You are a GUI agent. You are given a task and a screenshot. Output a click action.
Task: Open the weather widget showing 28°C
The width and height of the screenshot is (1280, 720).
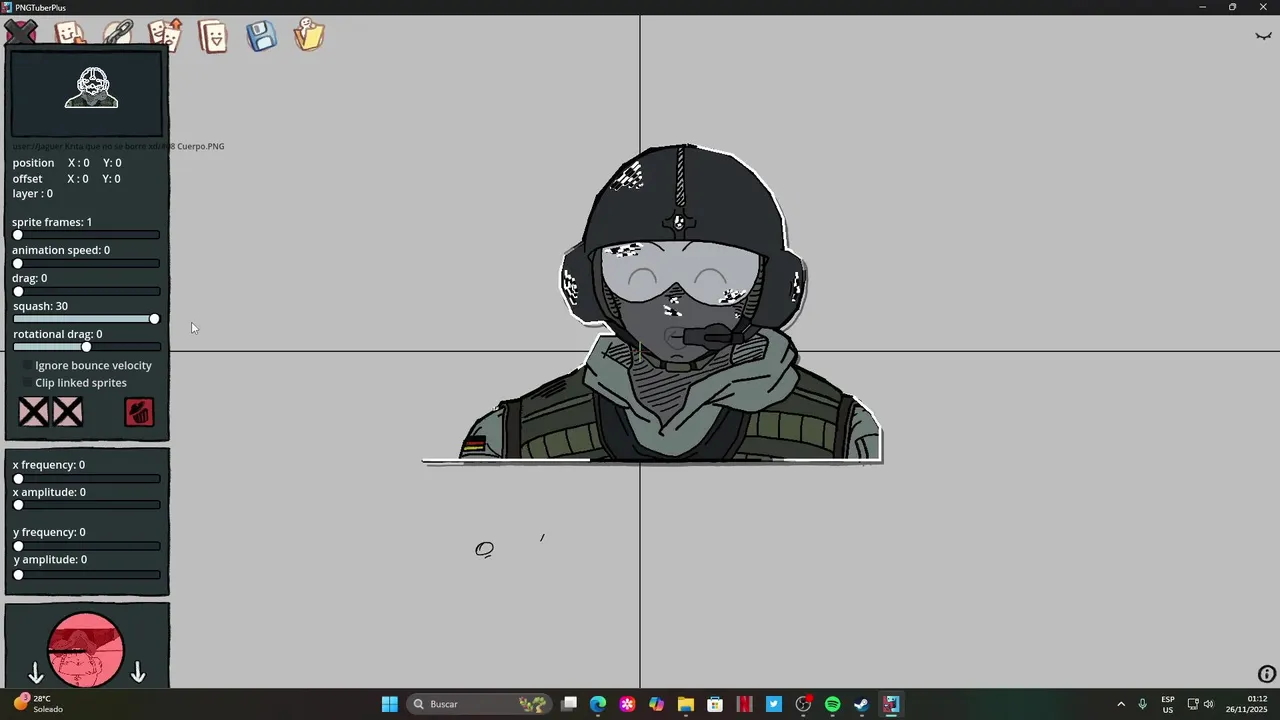click(38, 704)
